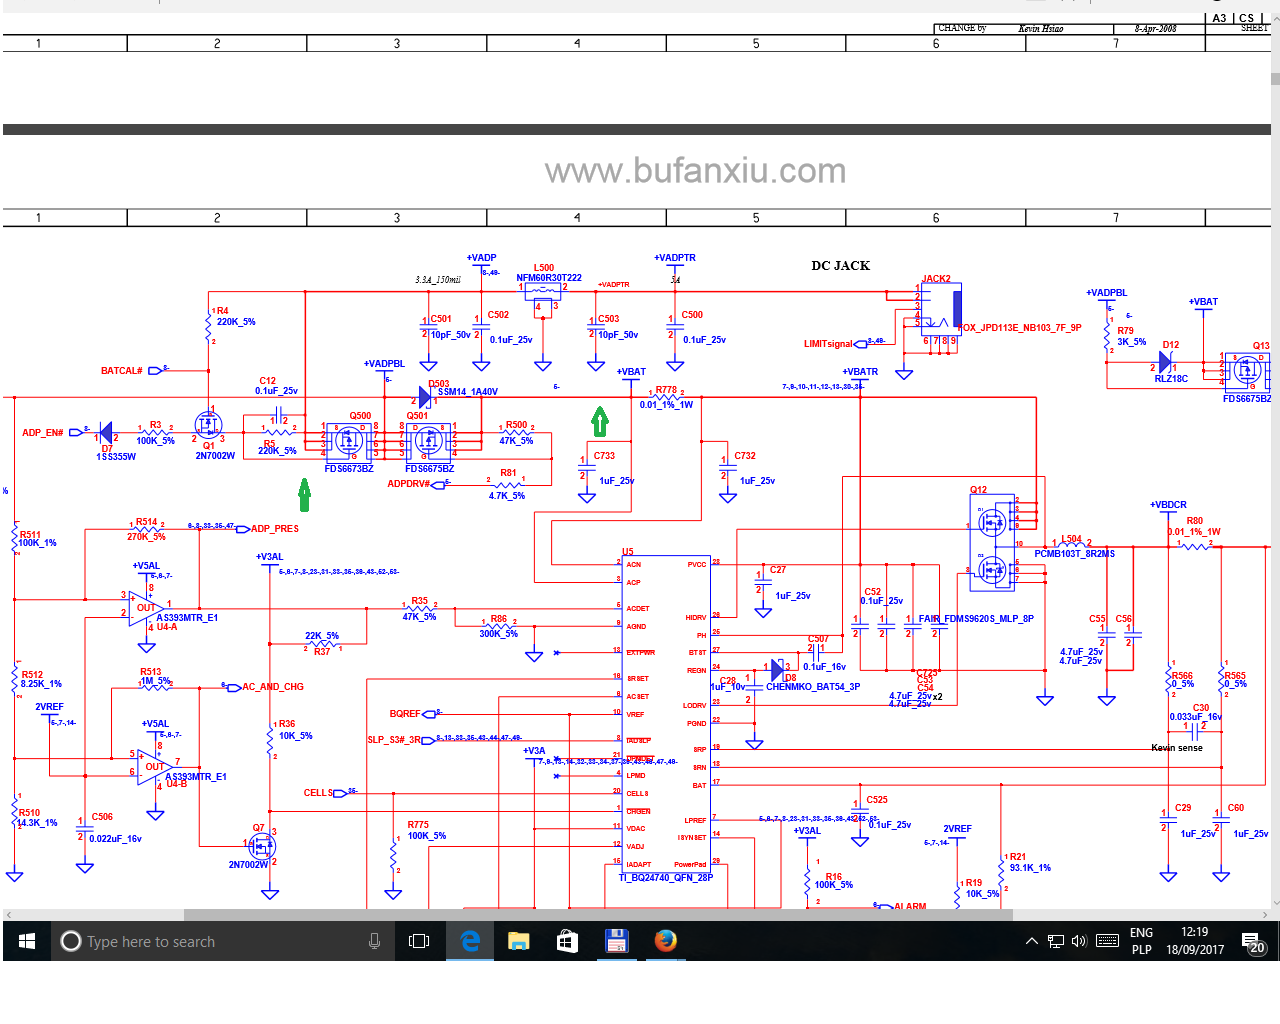Click the 'PCMB103T_8R2MS' inductor label
The image size is (1280, 1024).
(x=1074, y=554)
